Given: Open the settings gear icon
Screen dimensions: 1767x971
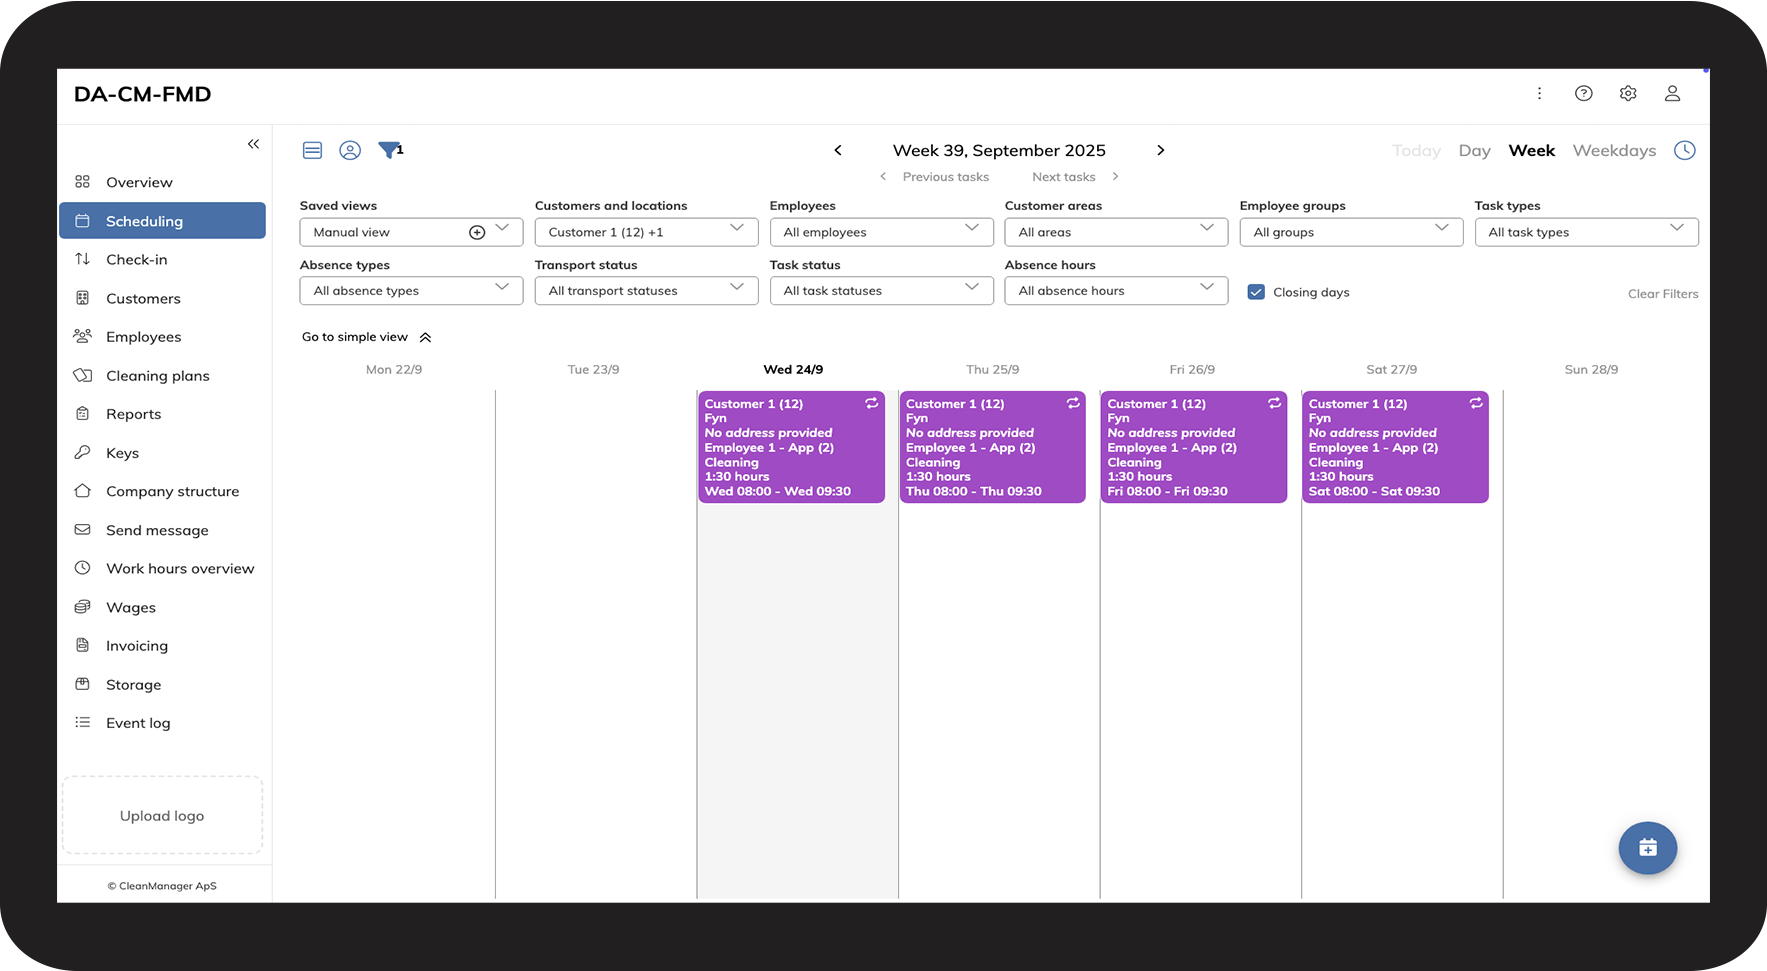Looking at the screenshot, I should tap(1628, 93).
